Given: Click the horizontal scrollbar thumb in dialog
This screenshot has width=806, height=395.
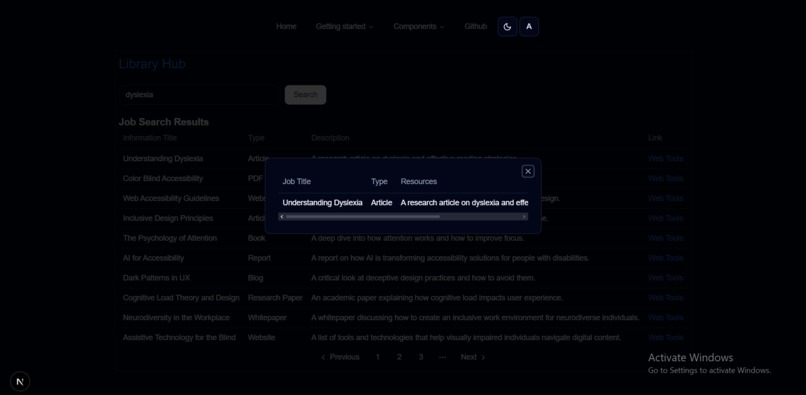Looking at the screenshot, I should pos(363,217).
